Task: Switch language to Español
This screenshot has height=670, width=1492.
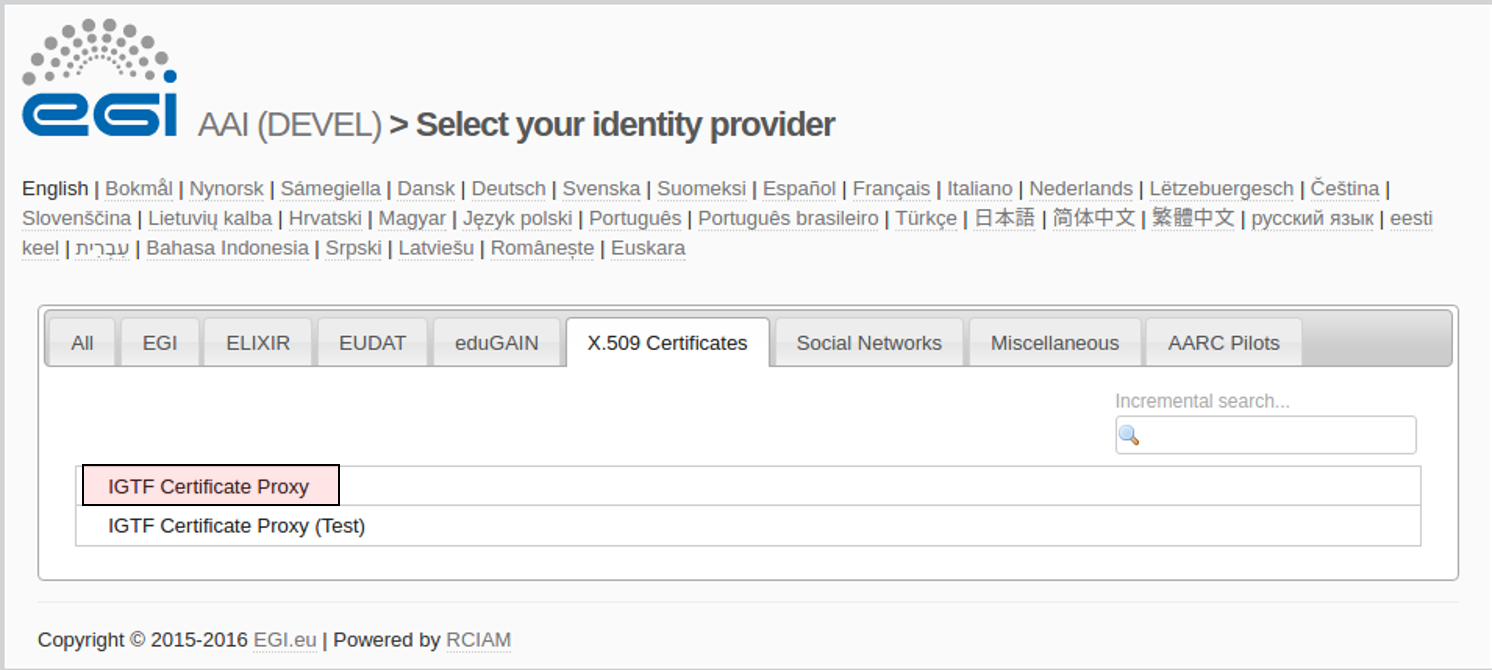Action: (x=799, y=188)
